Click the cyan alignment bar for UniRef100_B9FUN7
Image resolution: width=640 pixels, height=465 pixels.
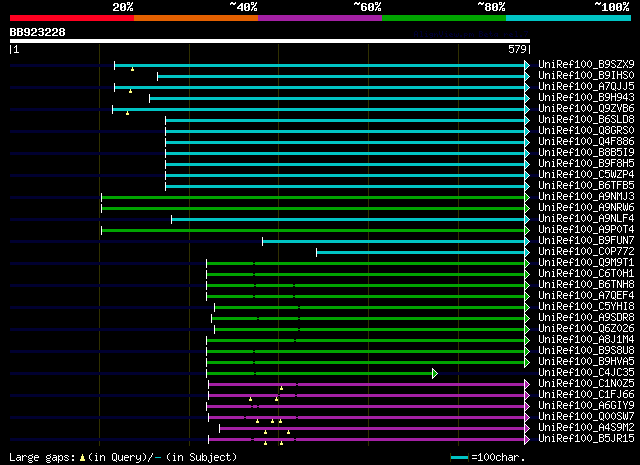click(x=393, y=241)
